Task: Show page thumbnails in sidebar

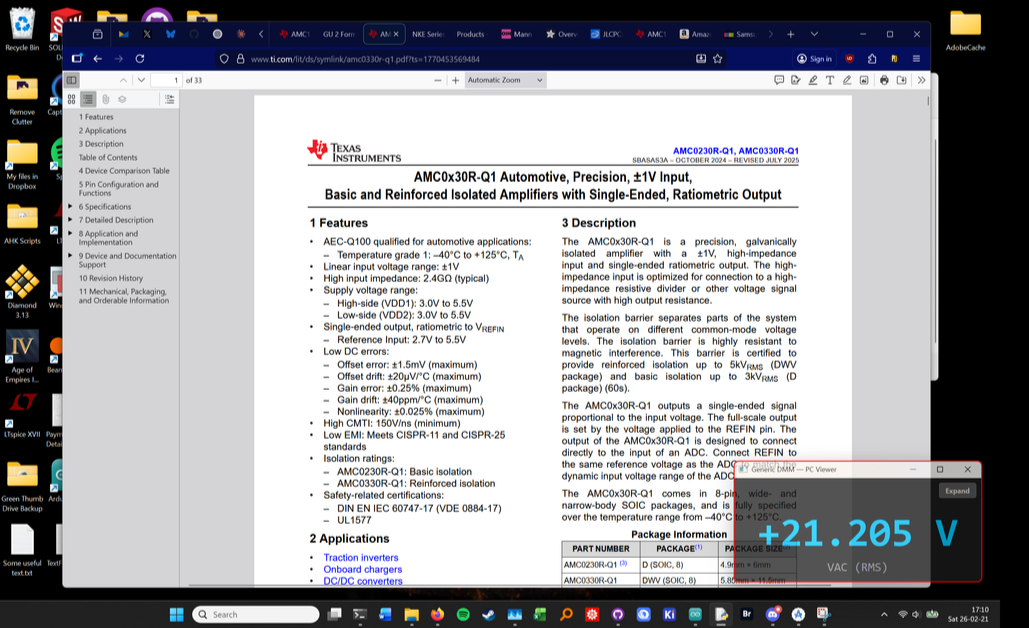Action: (x=72, y=99)
